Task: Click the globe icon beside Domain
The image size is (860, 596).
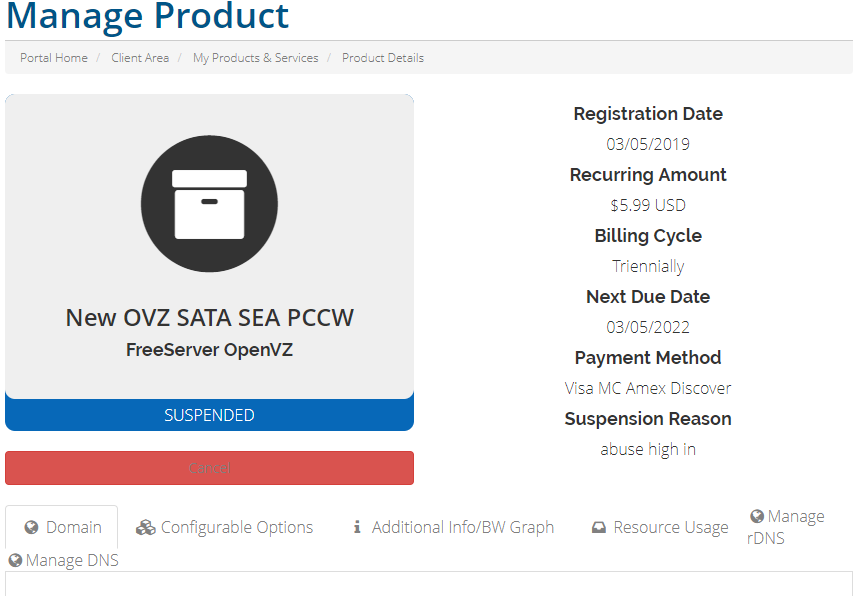Action: pyautogui.click(x=32, y=528)
